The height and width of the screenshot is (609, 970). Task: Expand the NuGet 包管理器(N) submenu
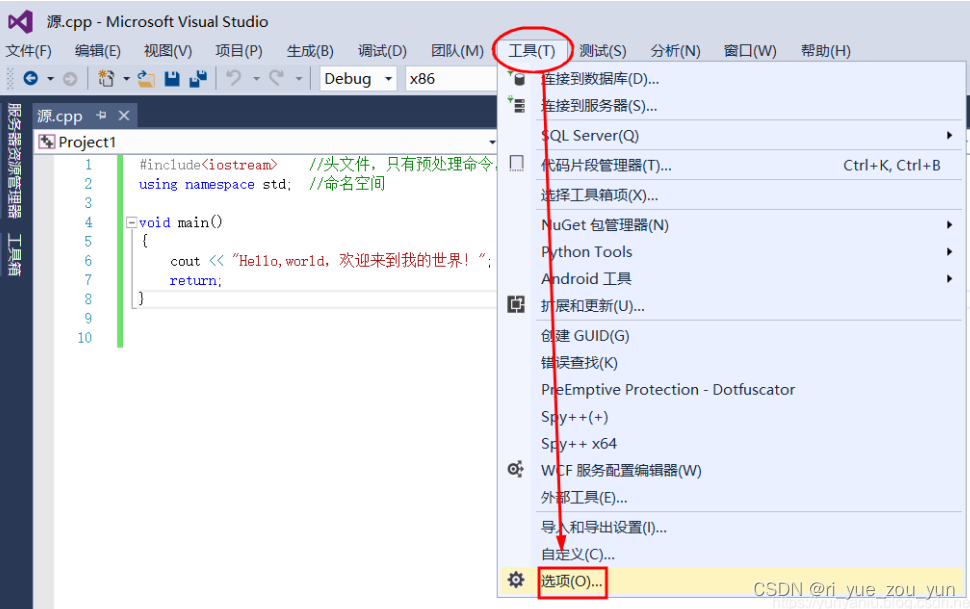pyautogui.click(x=949, y=225)
